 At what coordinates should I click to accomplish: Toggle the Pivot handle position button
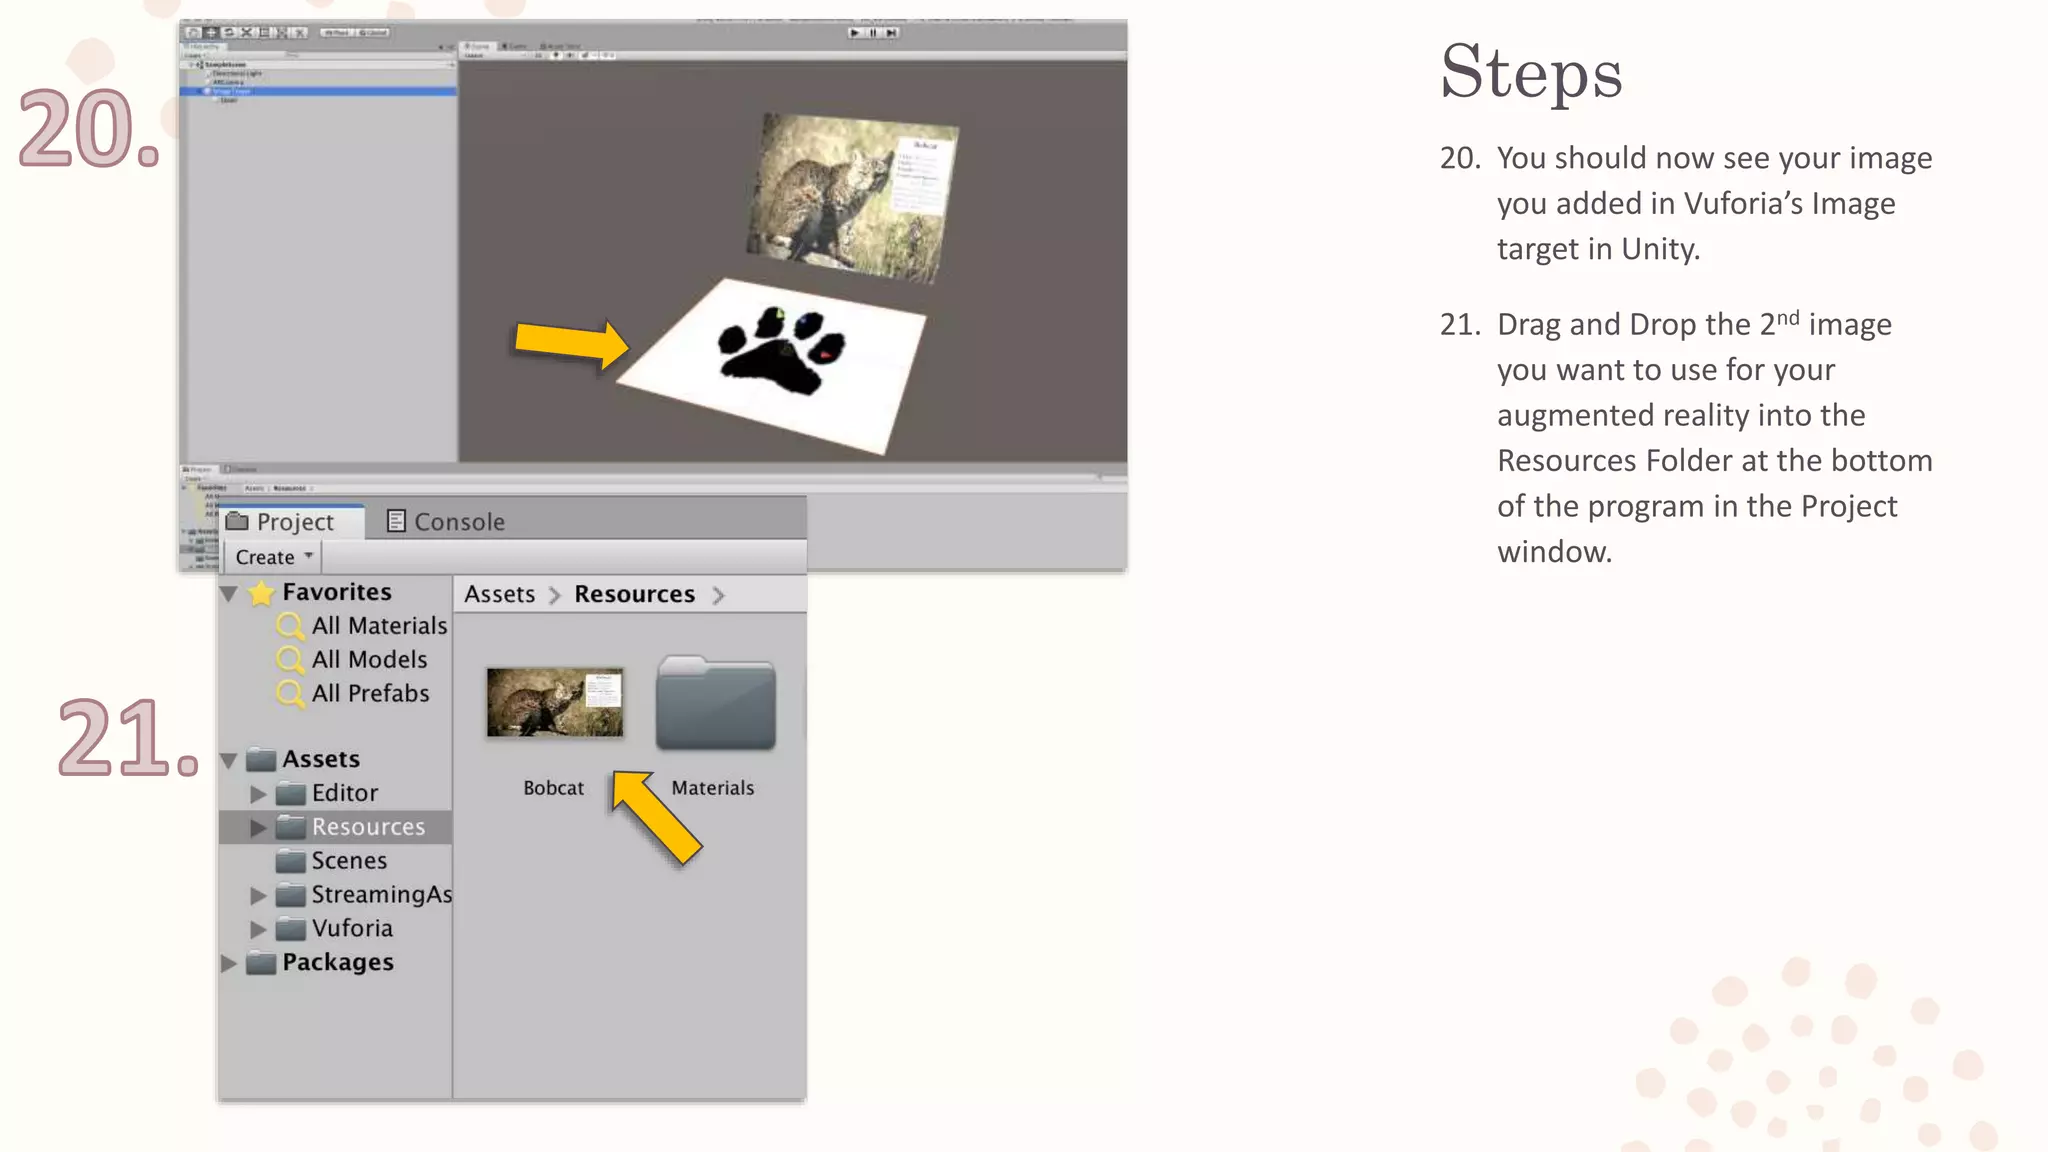click(337, 32)
